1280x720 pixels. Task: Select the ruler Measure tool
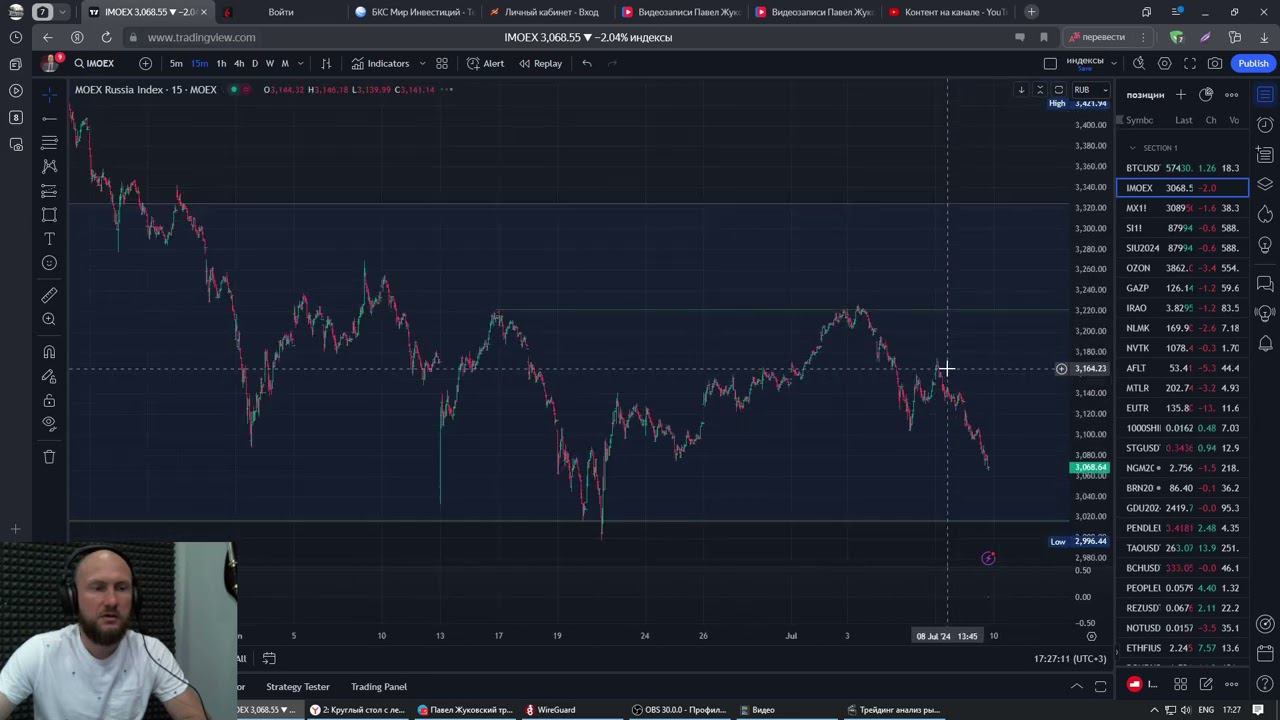pyautogui.click(x=49, y=295)
